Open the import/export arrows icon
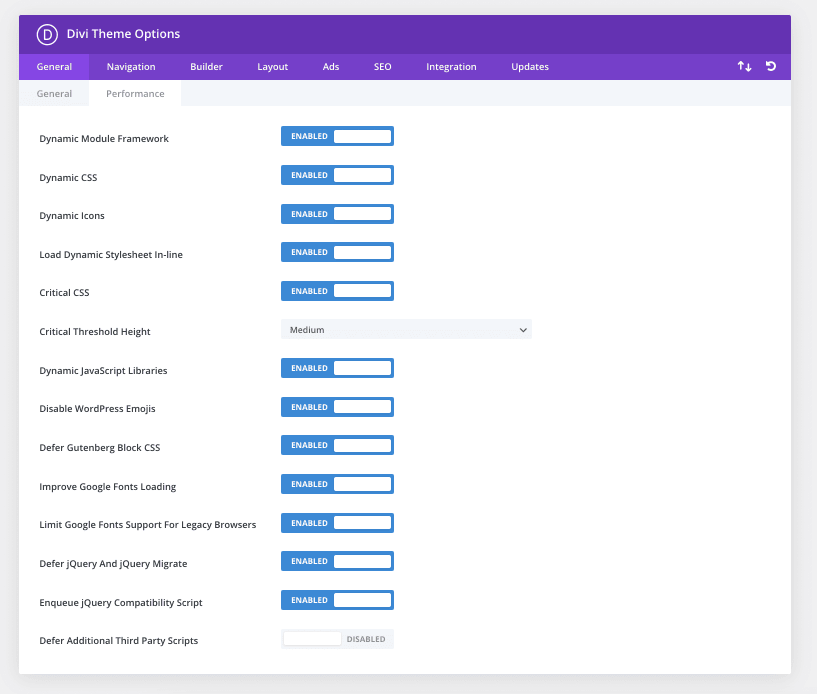The height and width of the screenshot is (694, 817). click(744, 66)
